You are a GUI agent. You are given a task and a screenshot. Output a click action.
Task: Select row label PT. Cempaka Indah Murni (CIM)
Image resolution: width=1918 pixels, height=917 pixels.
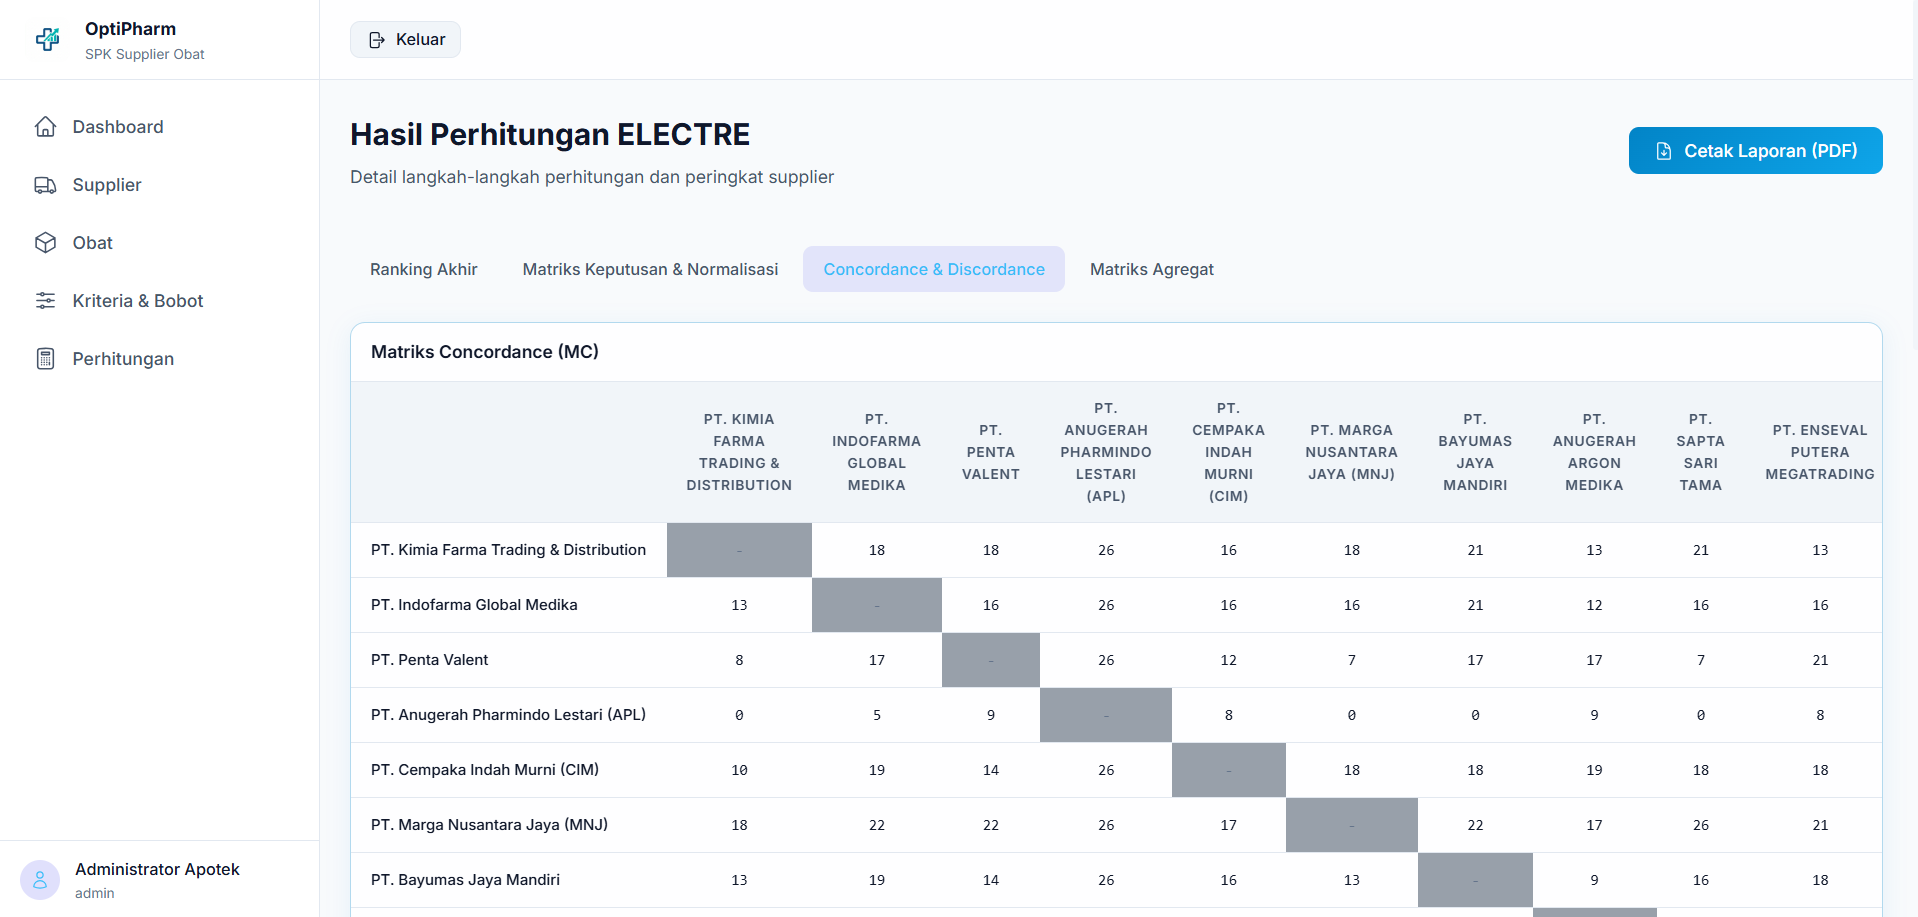pyautogui.click(x=485, y=770)
